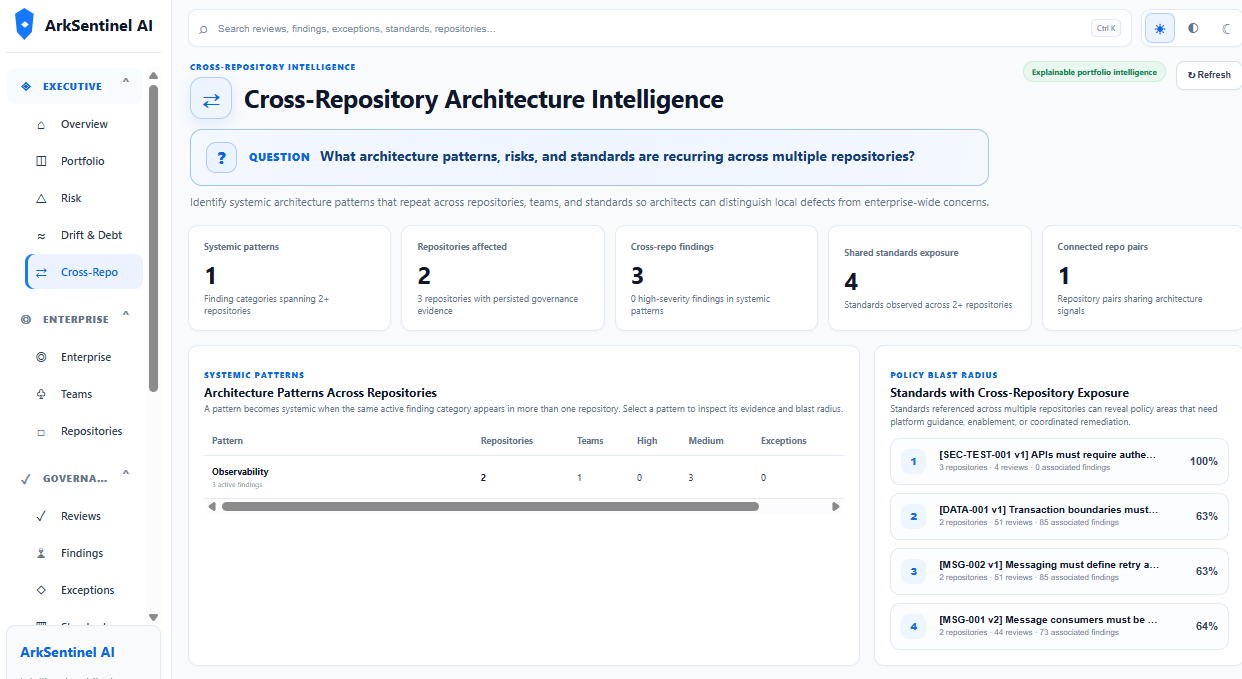Click the Exceptions column header
1242x679 pixels.
click(784, 441)
